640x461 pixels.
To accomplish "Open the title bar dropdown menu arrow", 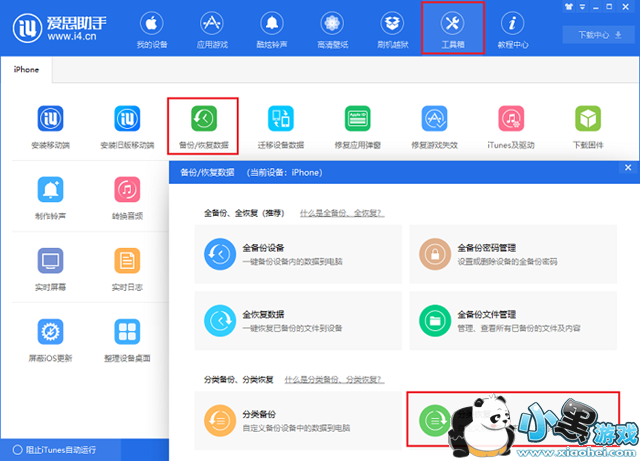I will point(582,7).
